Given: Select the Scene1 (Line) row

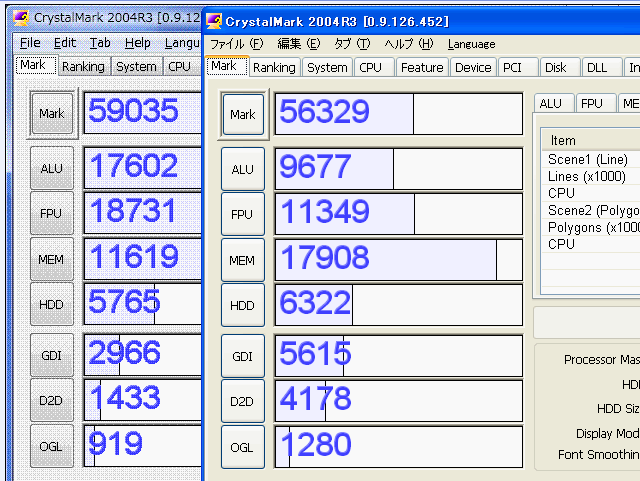Looking at the screenshot, I should pos(587,159).
